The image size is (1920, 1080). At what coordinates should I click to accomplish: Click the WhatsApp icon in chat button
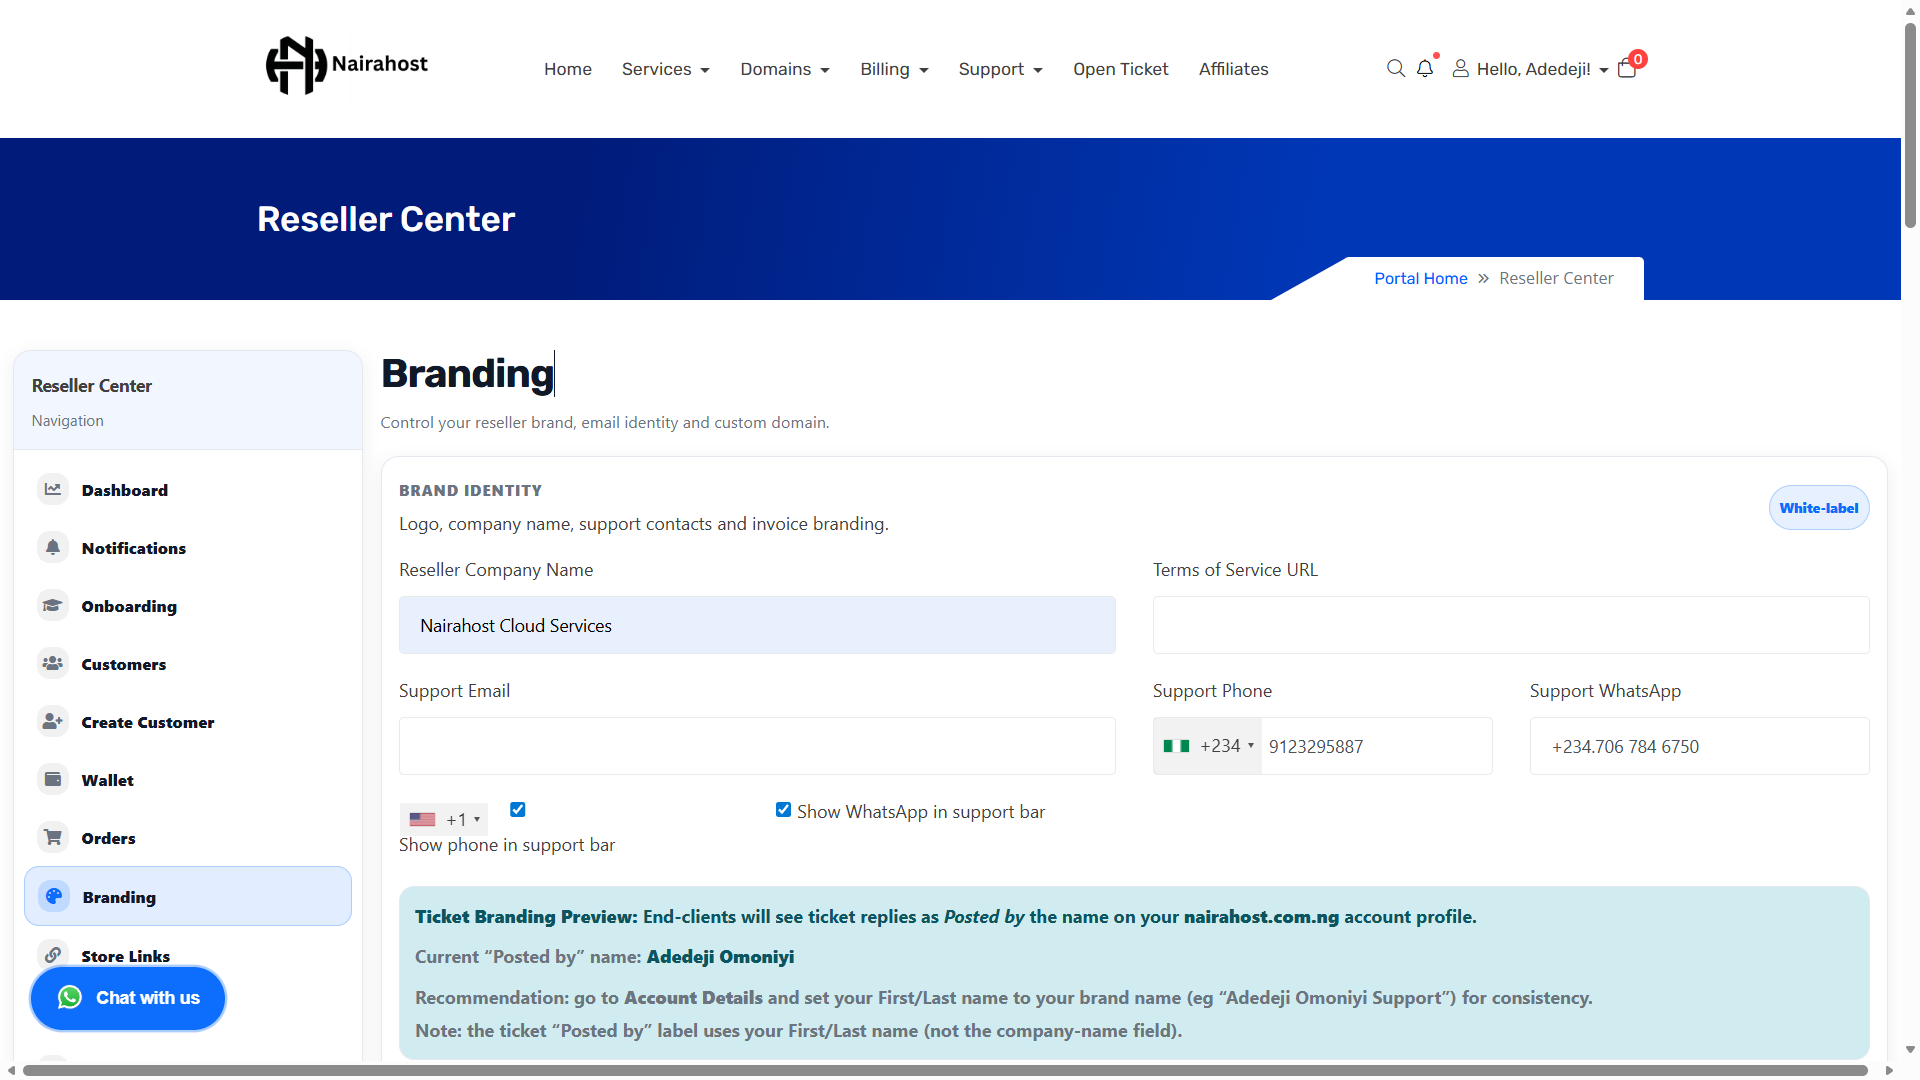70,998
